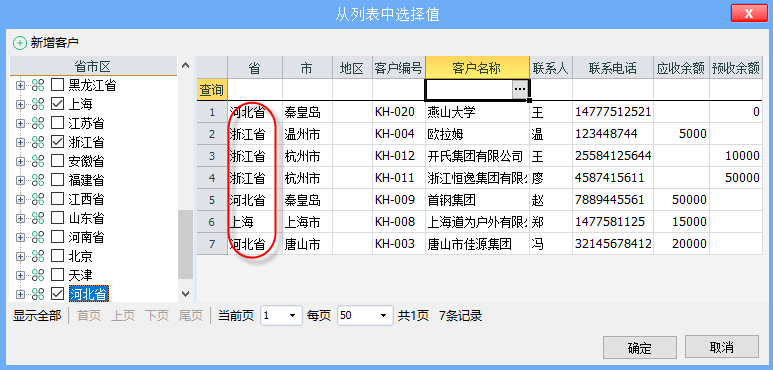Uncheck the 河北省 checkbox
773x370 pixels.
tap(58, 294)
